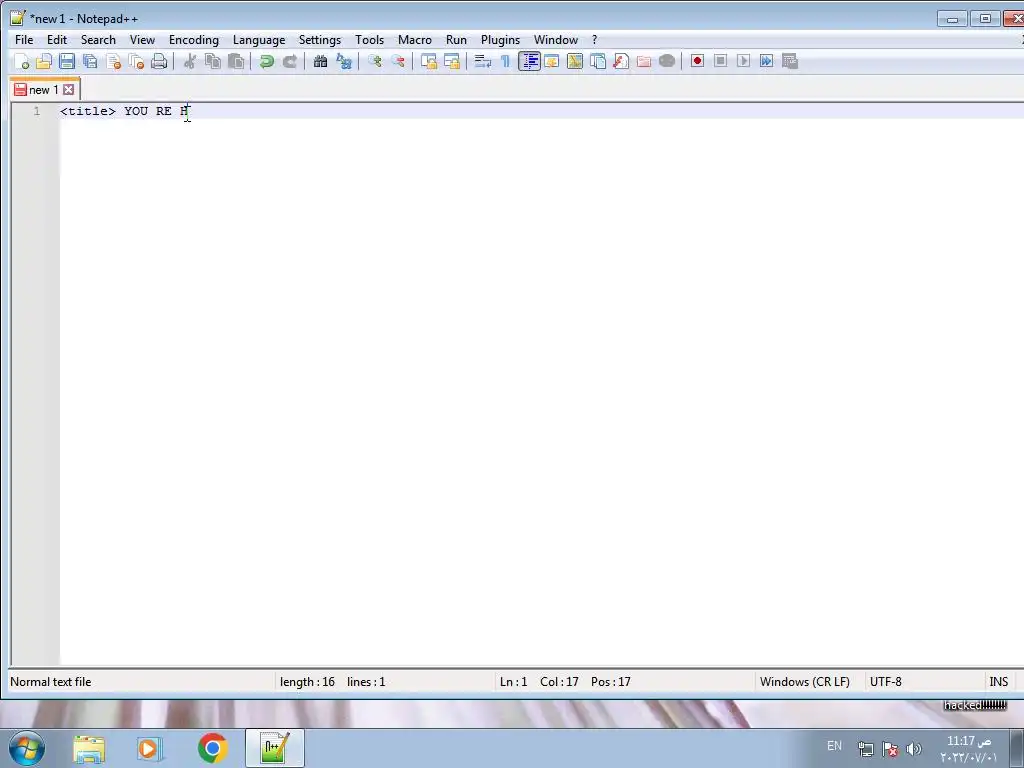Click the Document List toolbar icon
The width and height of the screenshot is (1024, 768).
coord(598,61)
